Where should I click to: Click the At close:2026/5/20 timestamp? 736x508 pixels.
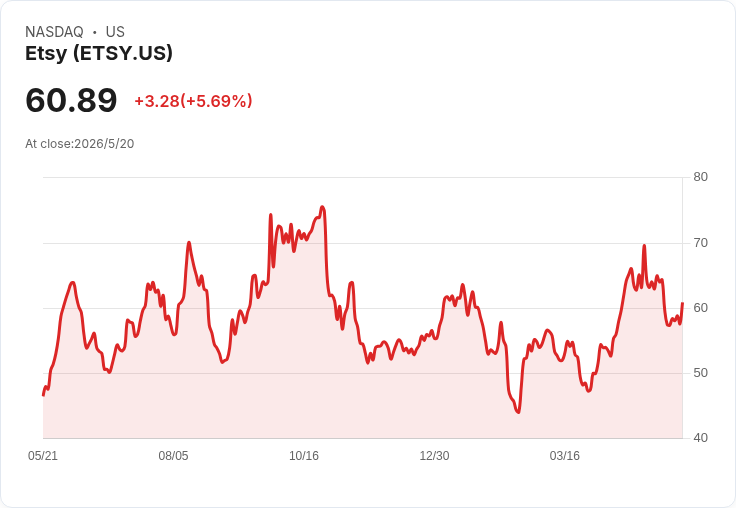(x=80, y=144)
